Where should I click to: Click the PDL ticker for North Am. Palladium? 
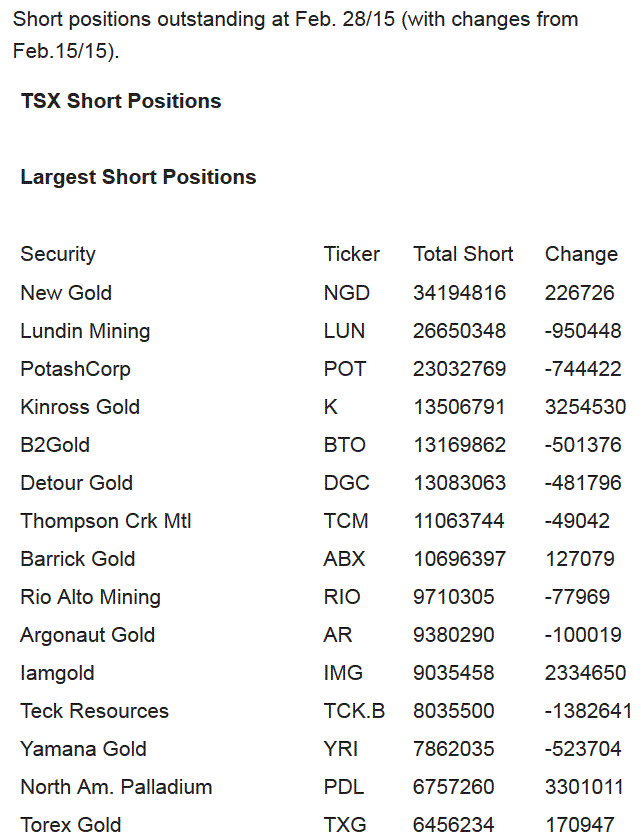[x=344, y=788]
